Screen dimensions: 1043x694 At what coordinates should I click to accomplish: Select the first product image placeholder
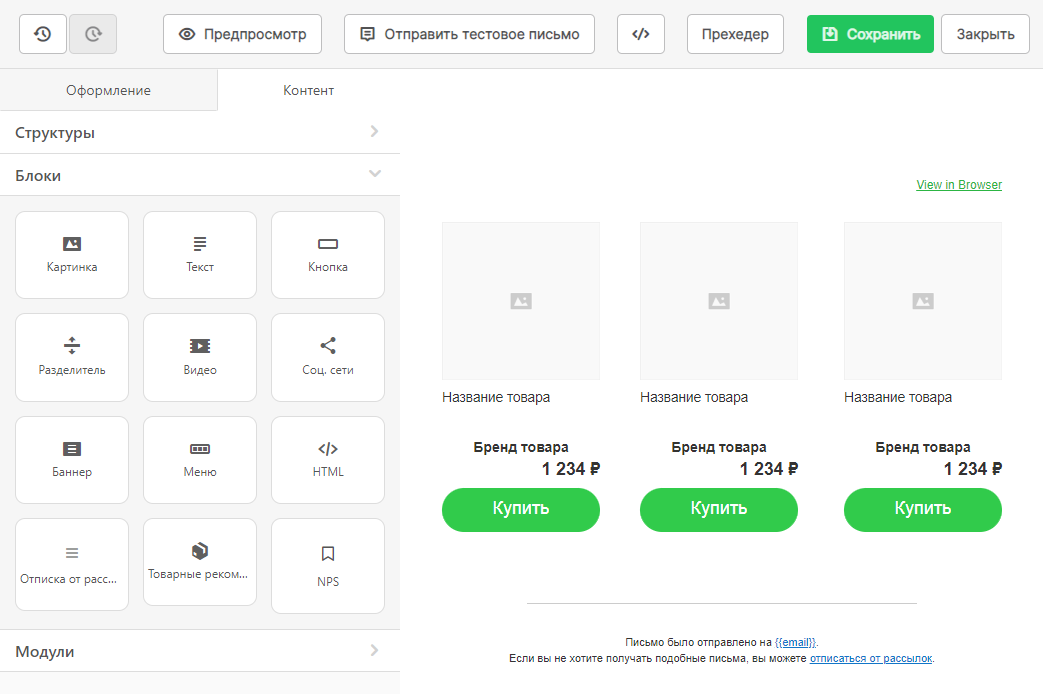point(520,301)
